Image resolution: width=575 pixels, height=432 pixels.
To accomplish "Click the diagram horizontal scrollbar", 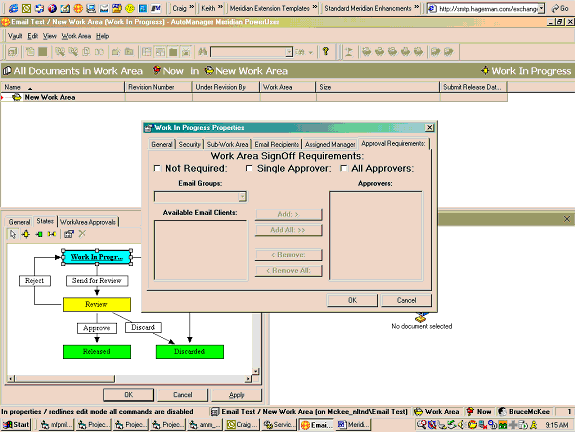I will pos(129,378).
